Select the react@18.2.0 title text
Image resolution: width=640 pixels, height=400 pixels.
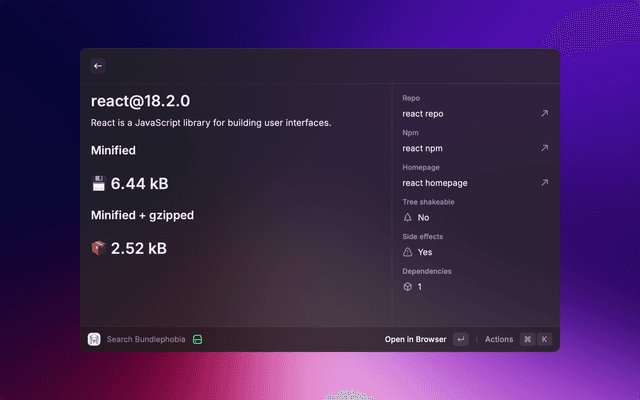[x=140, y=101]
